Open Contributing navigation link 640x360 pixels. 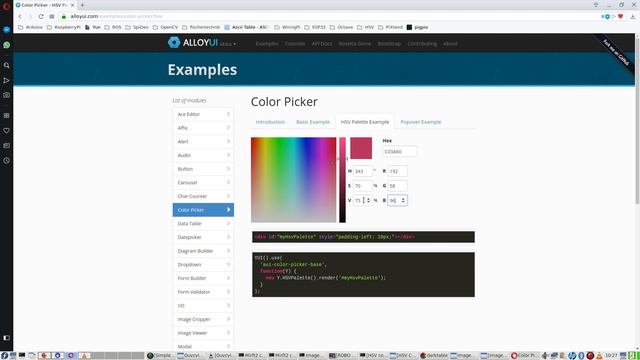click(x=422, y=44)
